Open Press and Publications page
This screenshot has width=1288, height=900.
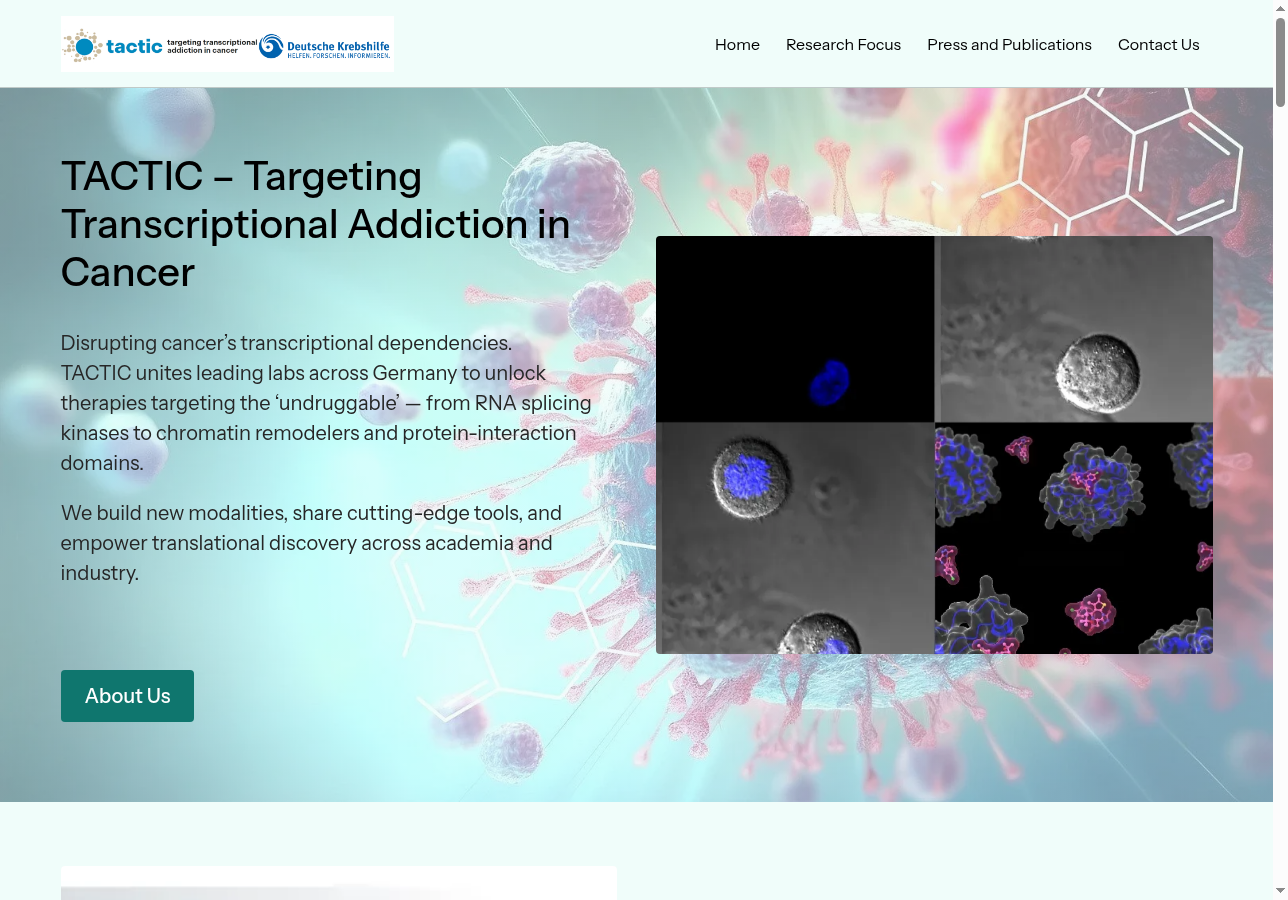(x=1009, y=45)
